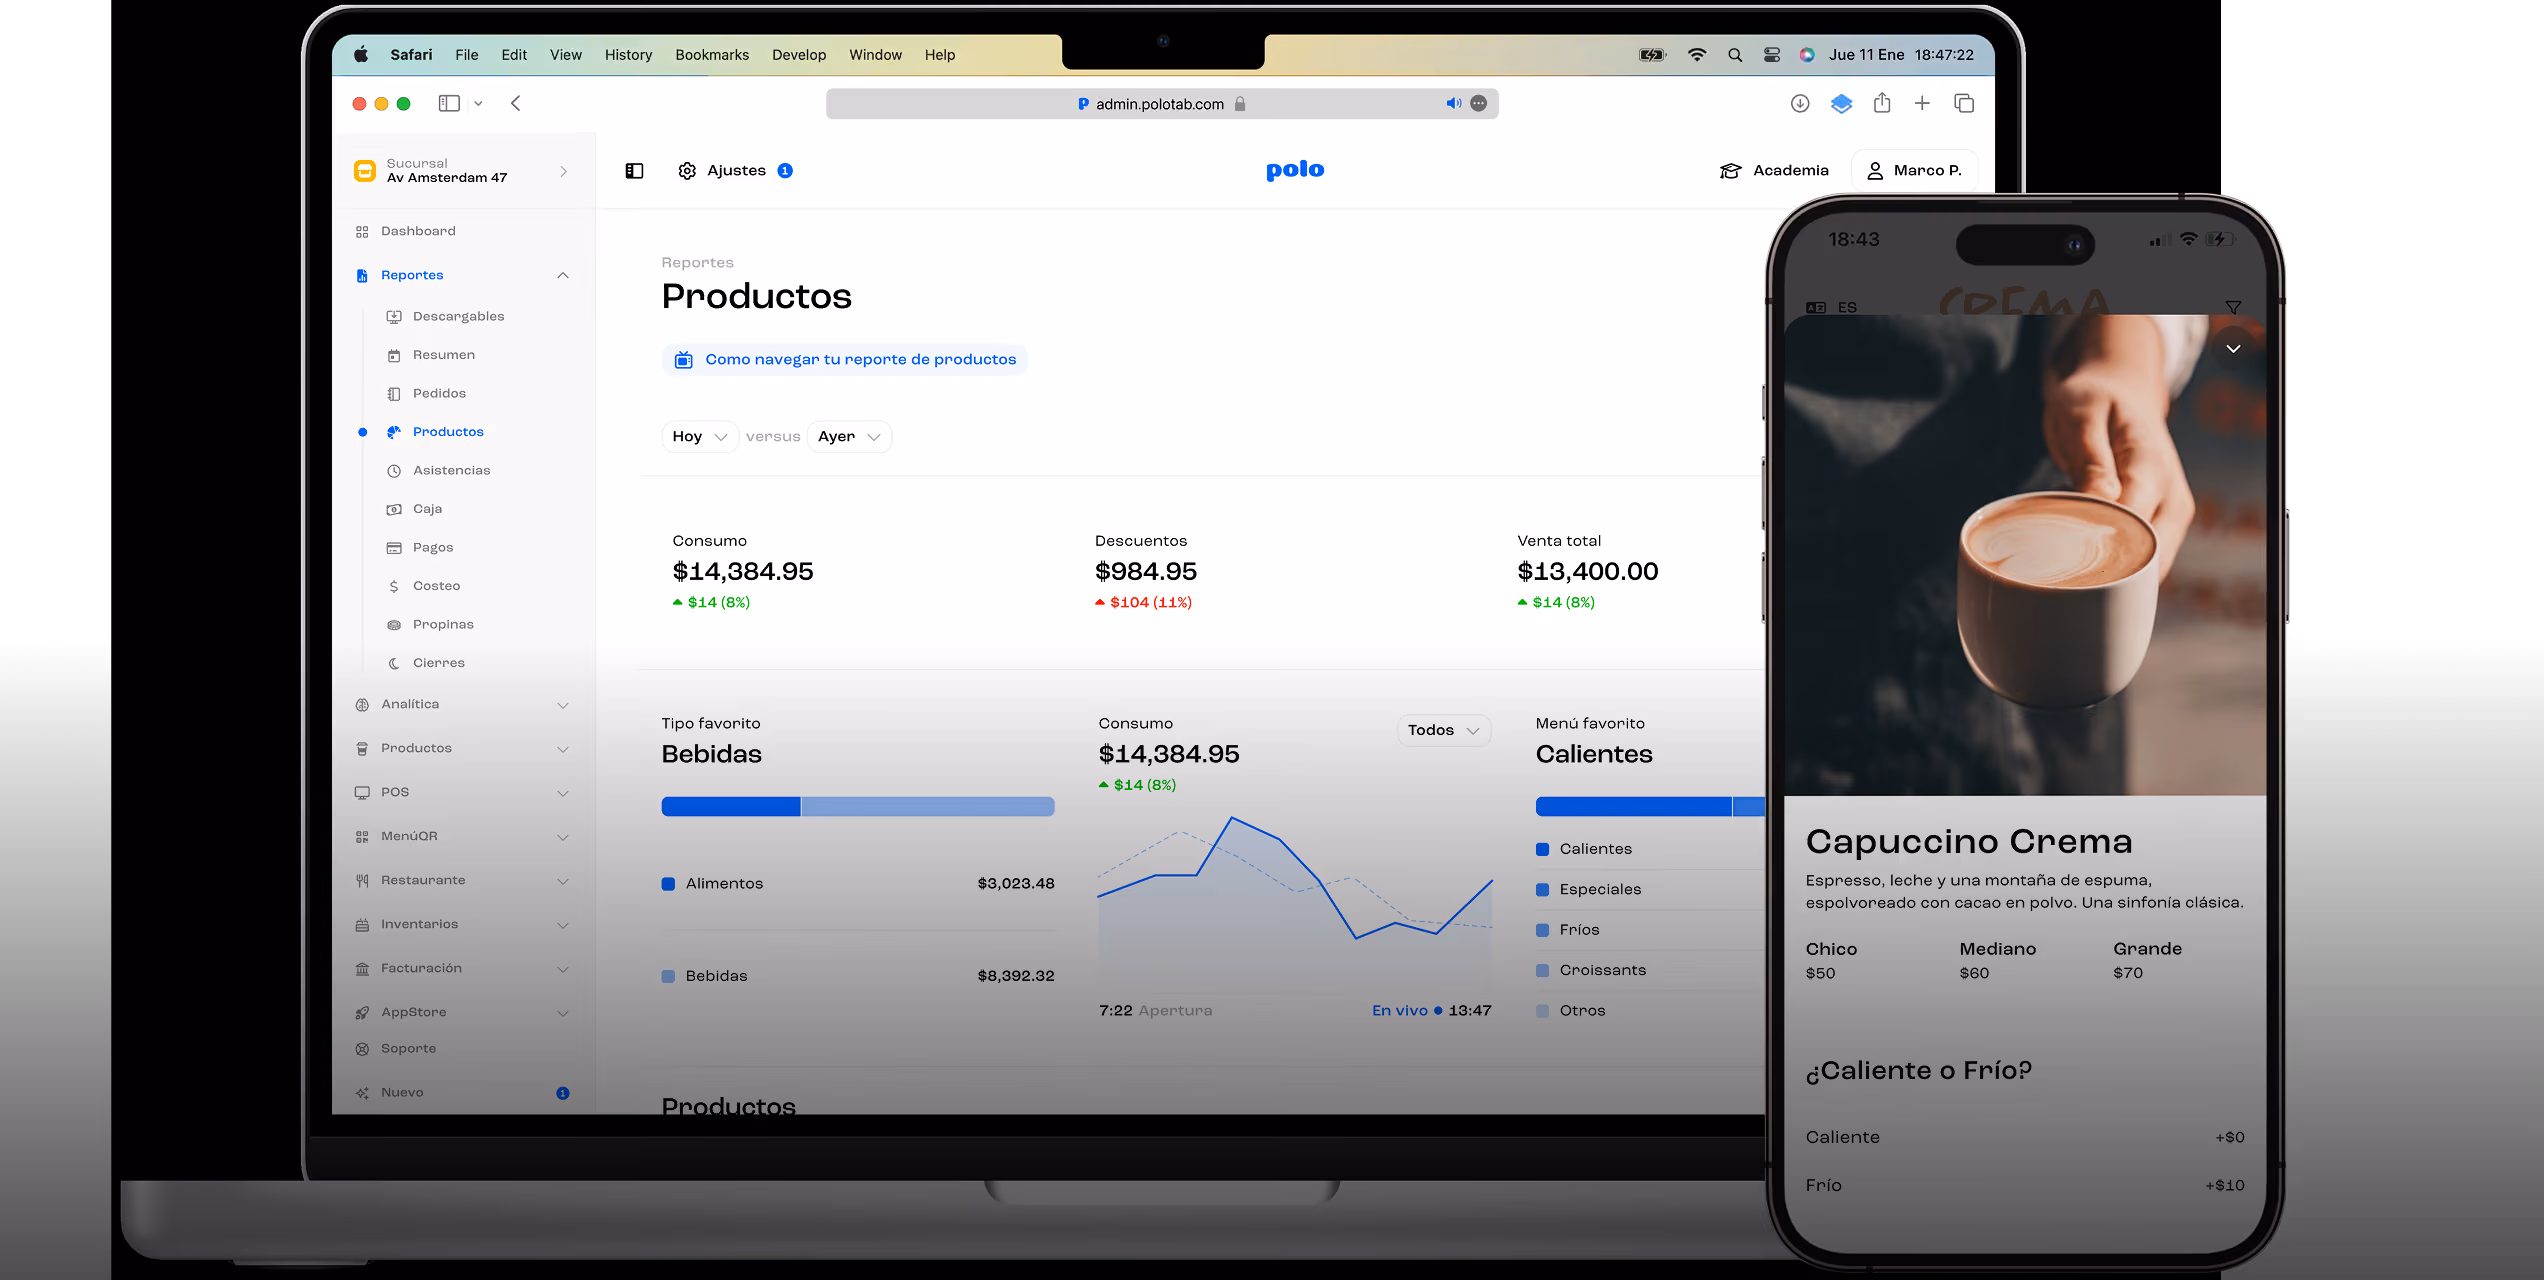Expand the Restaurante sidebar section

click(563, 881)
